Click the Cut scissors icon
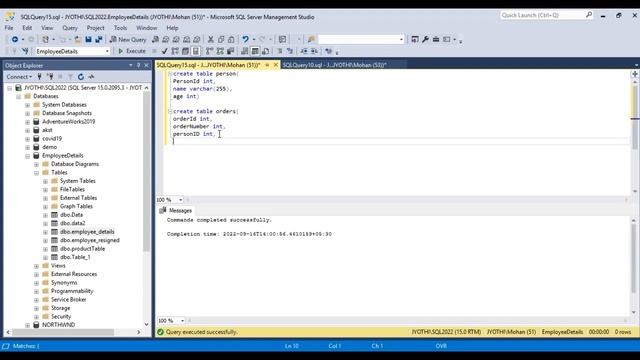Screen dimensions: 640x360 [211, 39]
